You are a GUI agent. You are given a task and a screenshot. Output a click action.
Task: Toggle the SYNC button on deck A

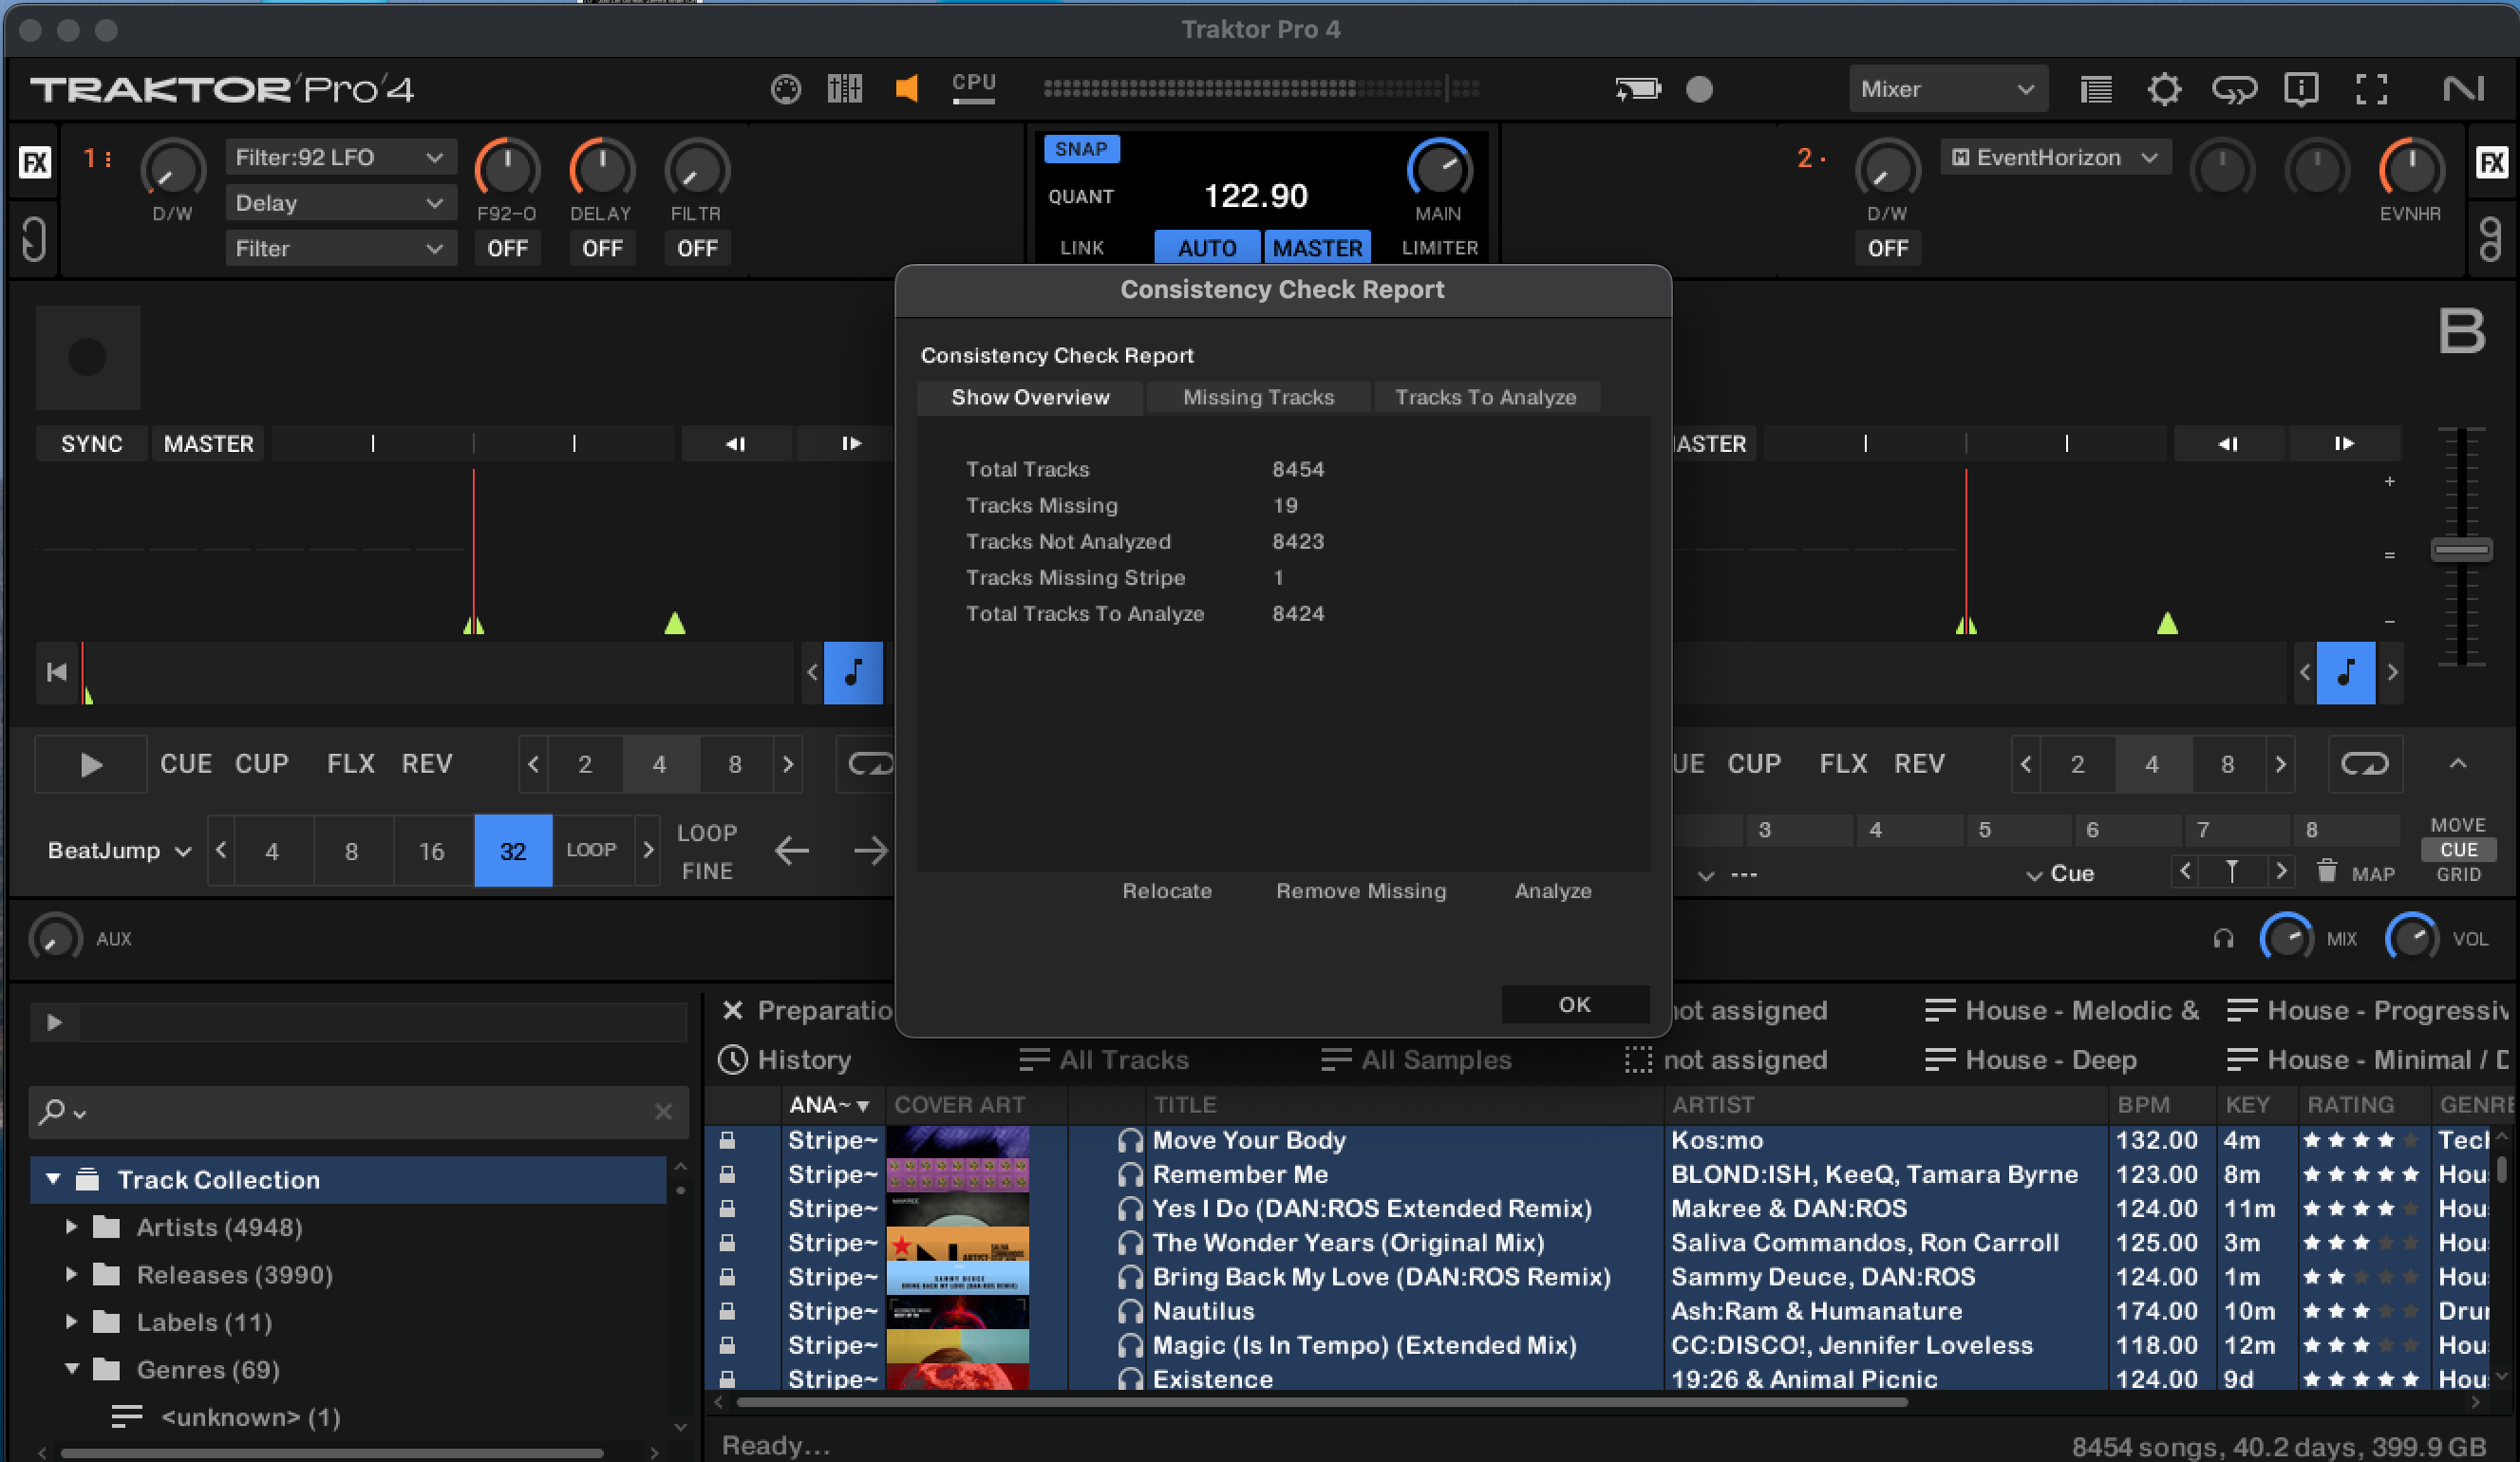coord(91,444)
